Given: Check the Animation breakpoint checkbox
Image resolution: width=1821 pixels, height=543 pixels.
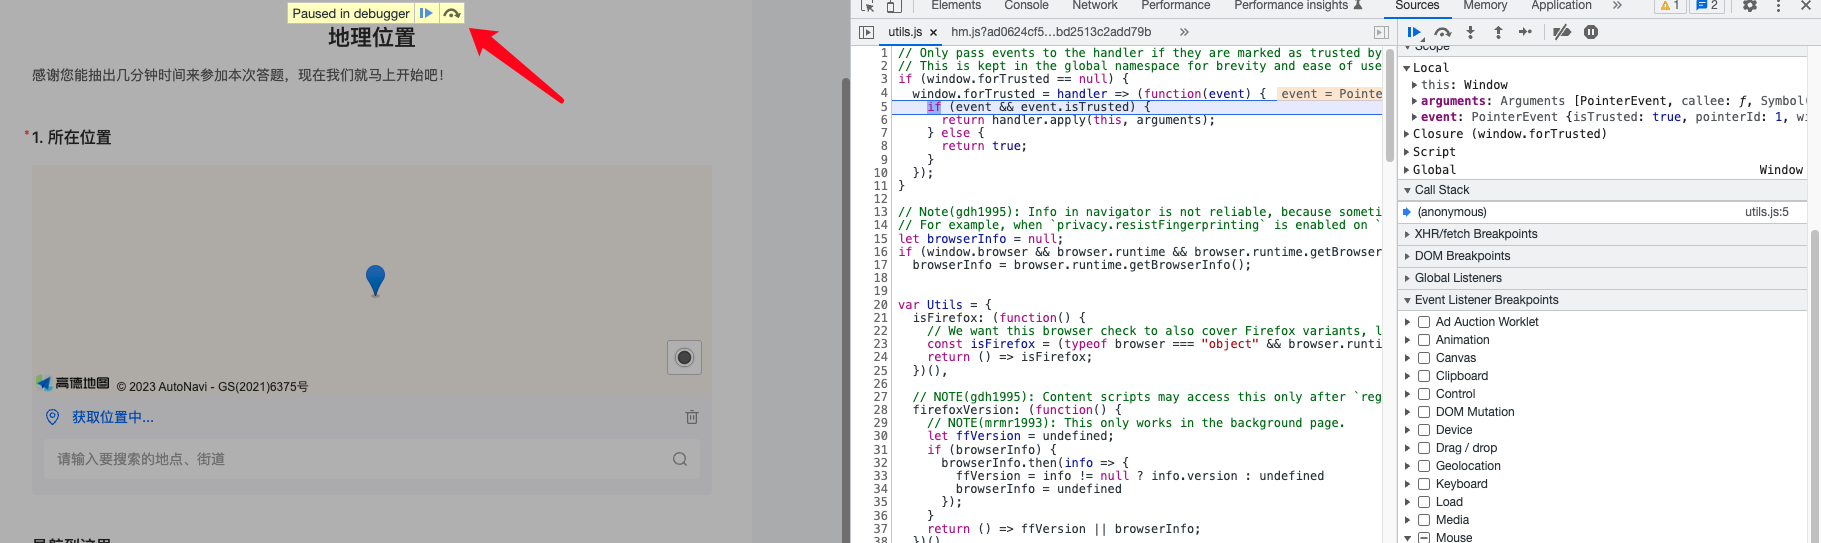Looking at the screenshot, I should point(1424,340).
